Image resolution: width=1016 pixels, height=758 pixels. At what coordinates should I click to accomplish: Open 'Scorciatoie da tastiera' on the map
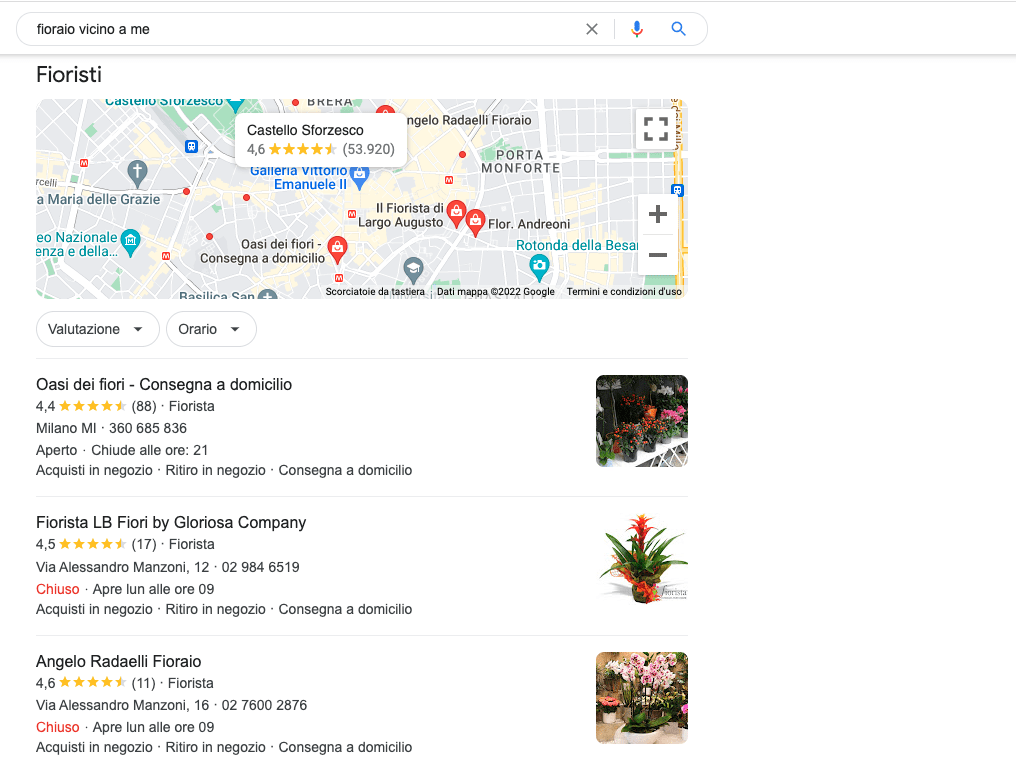375,292
